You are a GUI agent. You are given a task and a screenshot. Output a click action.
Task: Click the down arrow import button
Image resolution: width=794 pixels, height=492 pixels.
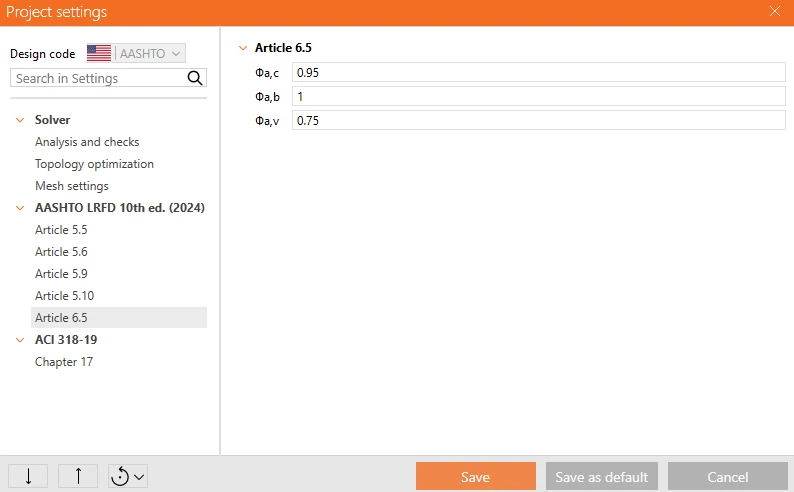click(x=28, y=476)
